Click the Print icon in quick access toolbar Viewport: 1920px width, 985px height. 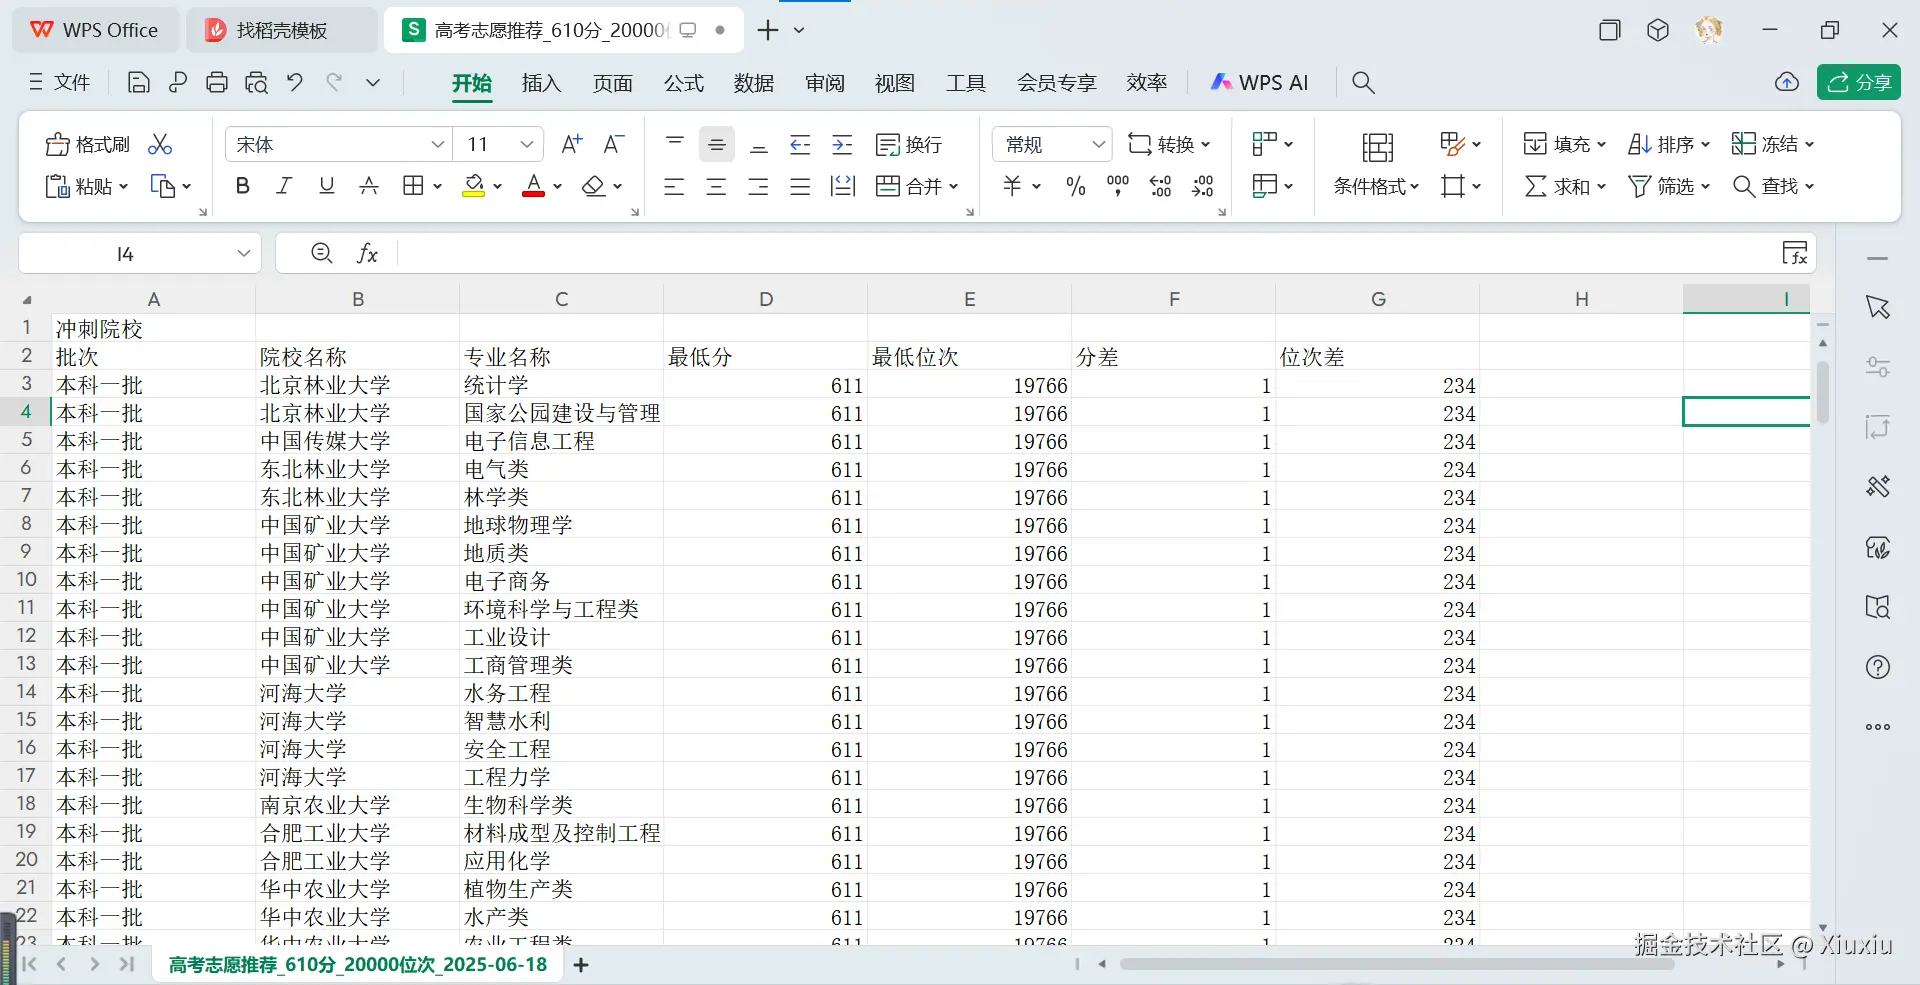(217, 83)
